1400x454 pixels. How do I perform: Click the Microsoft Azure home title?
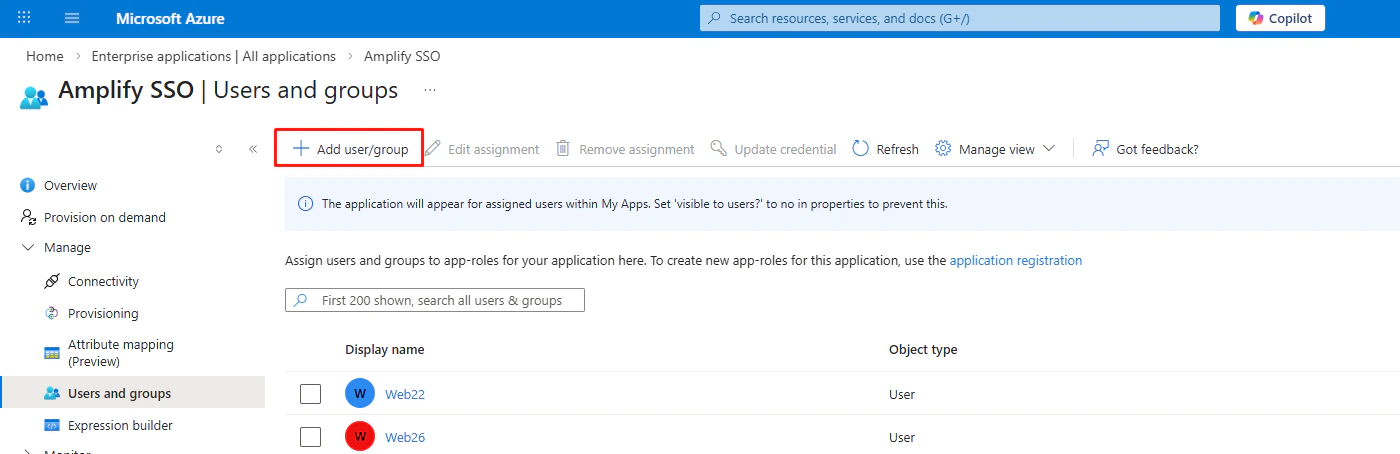pyautogui.click(x=170, y=19)
